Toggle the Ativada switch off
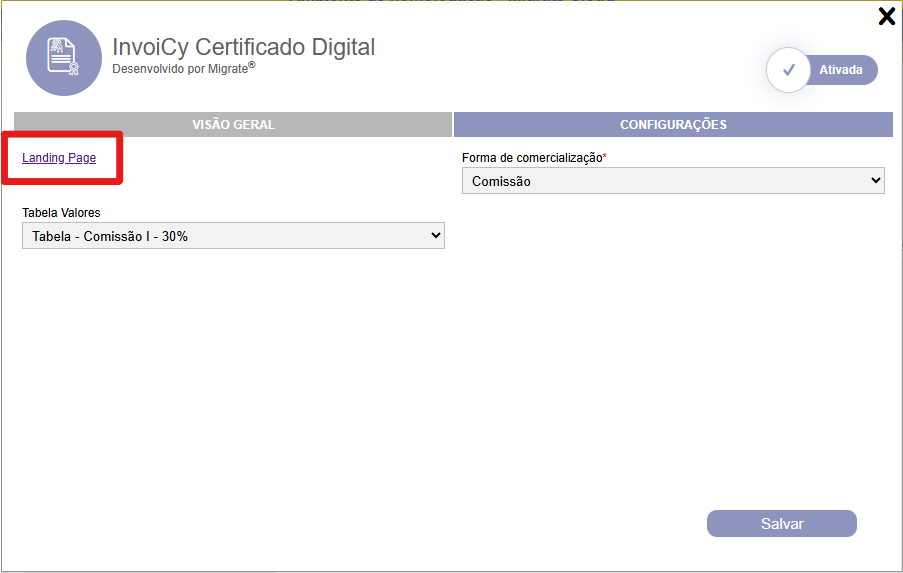 [822, 70]
